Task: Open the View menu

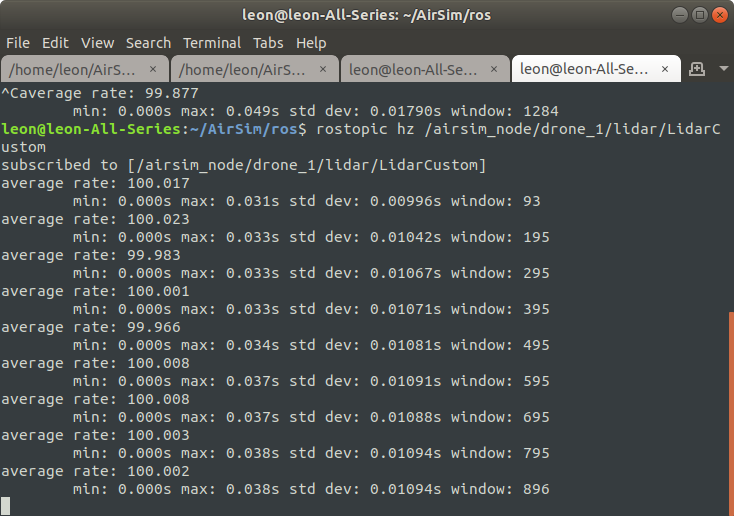Action: pos(97,43)
